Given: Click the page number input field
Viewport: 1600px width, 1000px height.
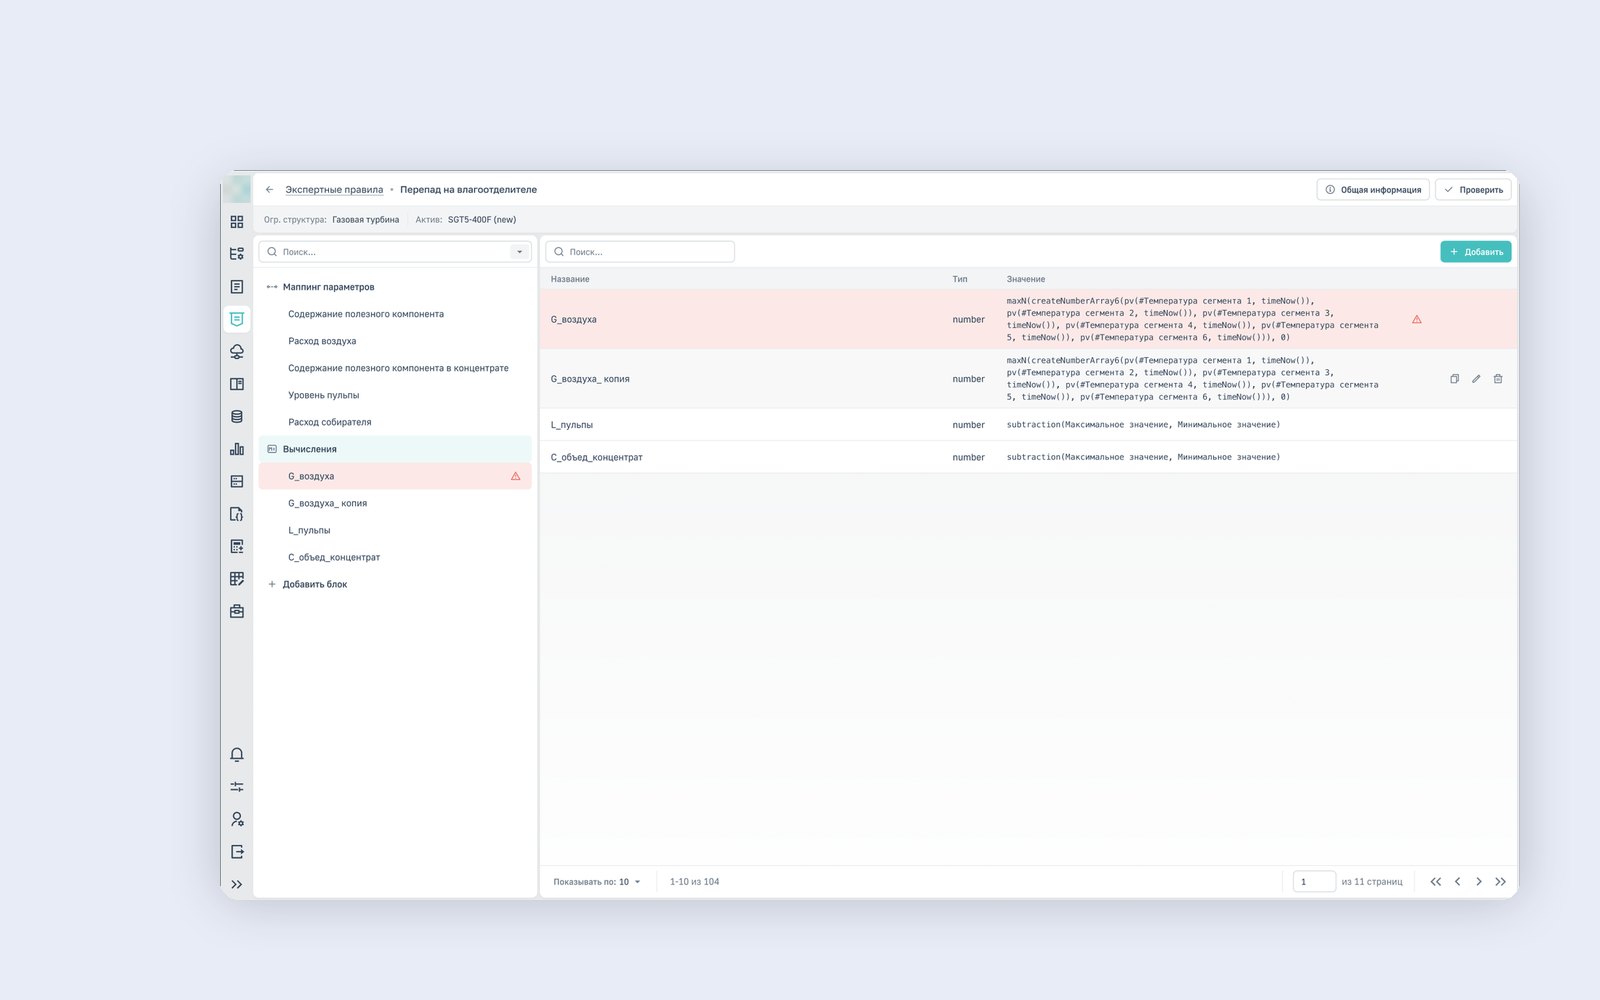Looking at the screenshot, I should click(x=1314, y=882).
